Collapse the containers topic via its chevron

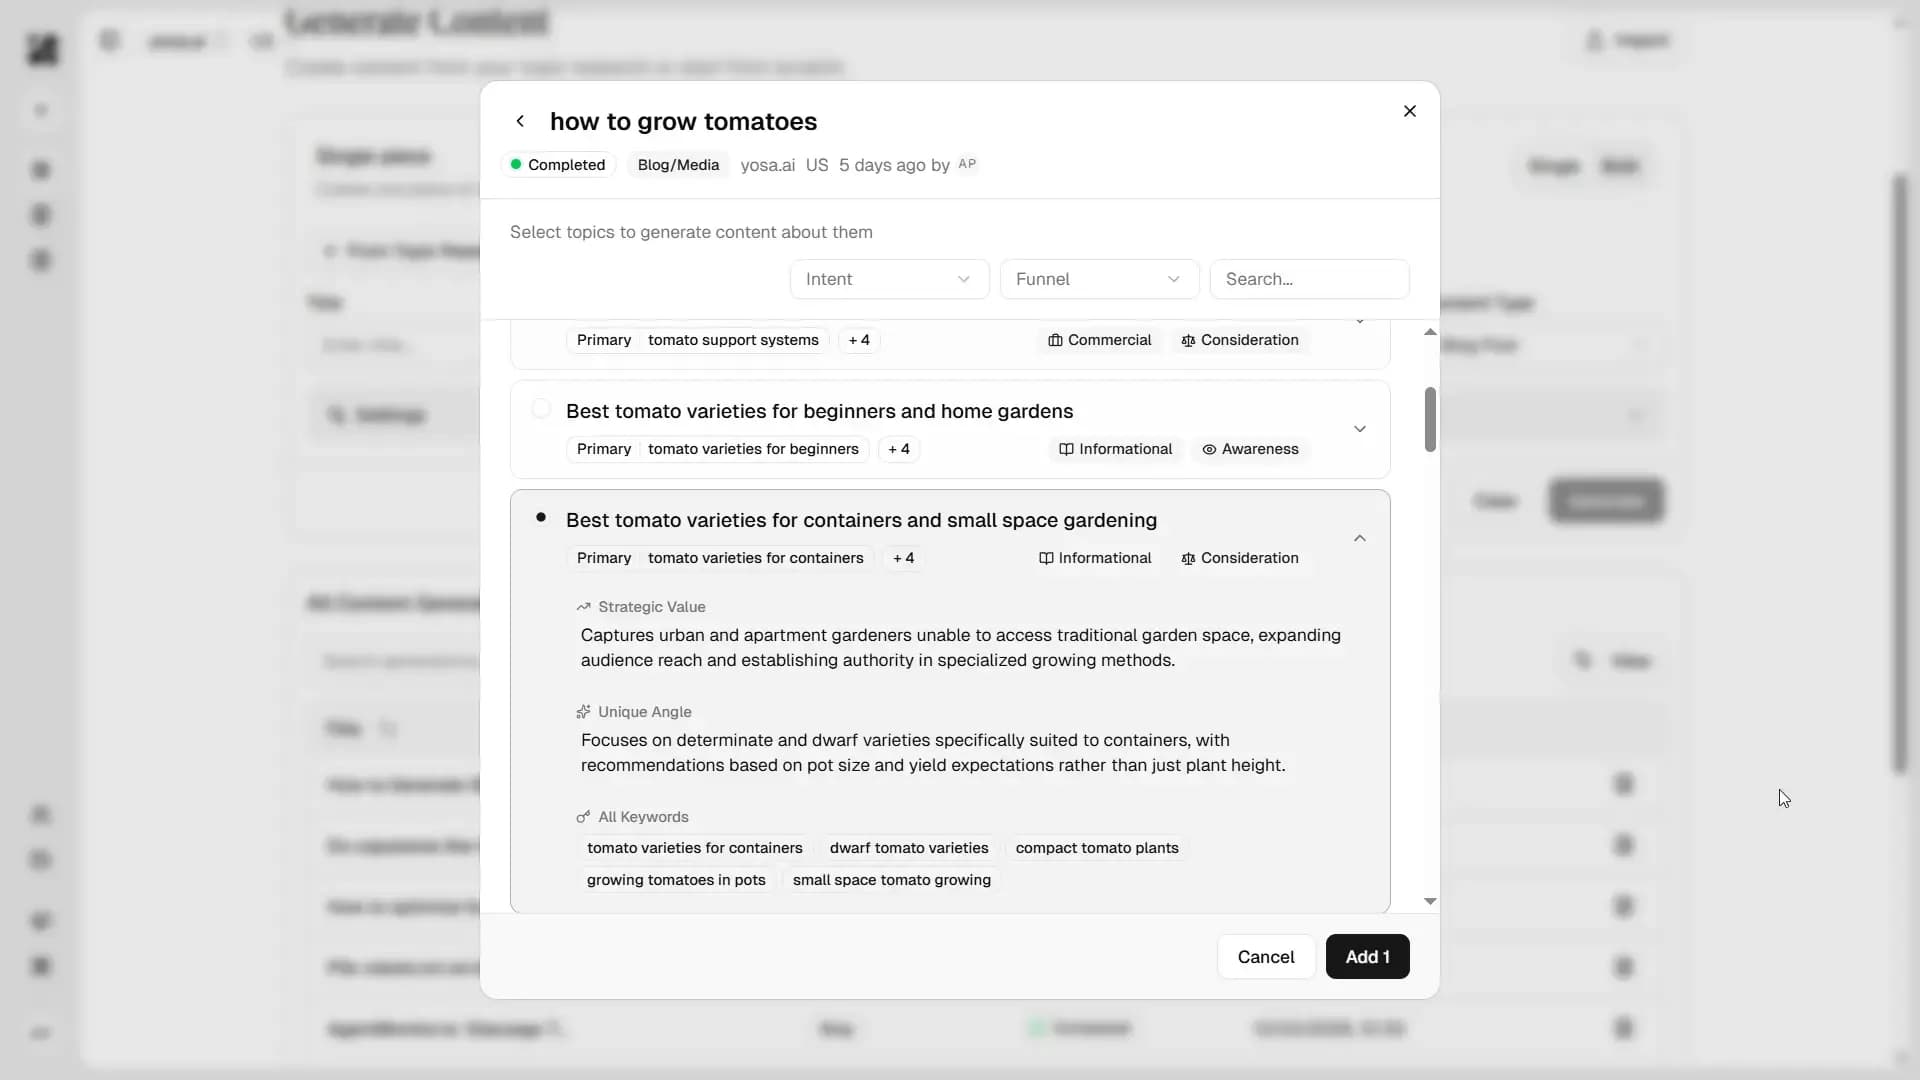(x=1359, y=538)
